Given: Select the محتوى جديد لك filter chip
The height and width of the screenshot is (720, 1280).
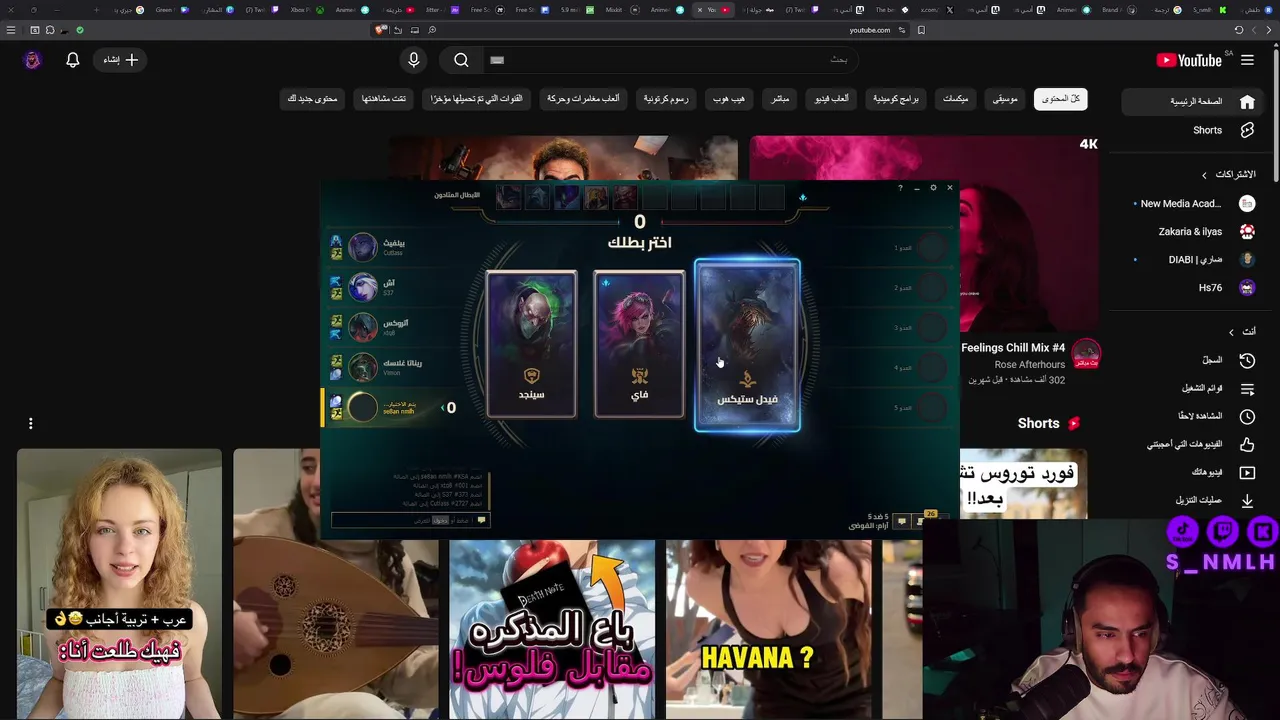Looking at the screenshot, I should (x=313, y=99).
